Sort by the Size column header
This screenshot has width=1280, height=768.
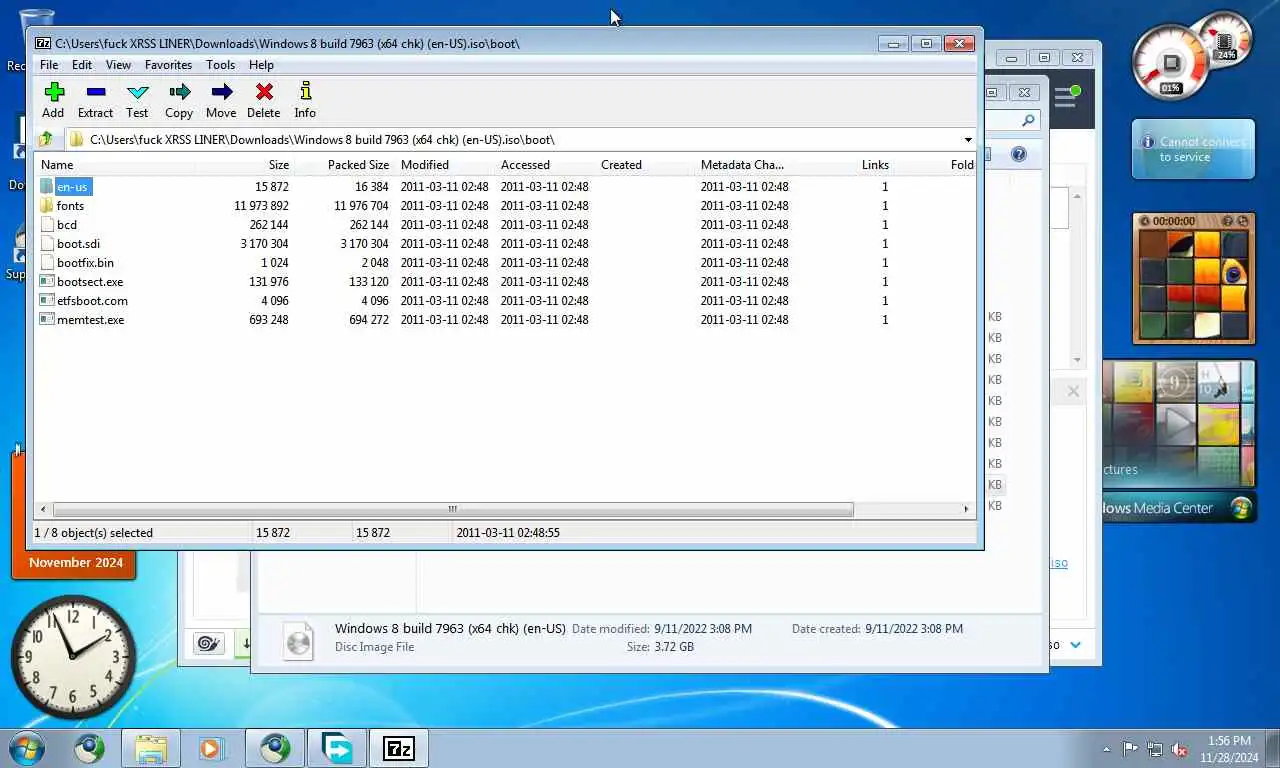(243, 165)
